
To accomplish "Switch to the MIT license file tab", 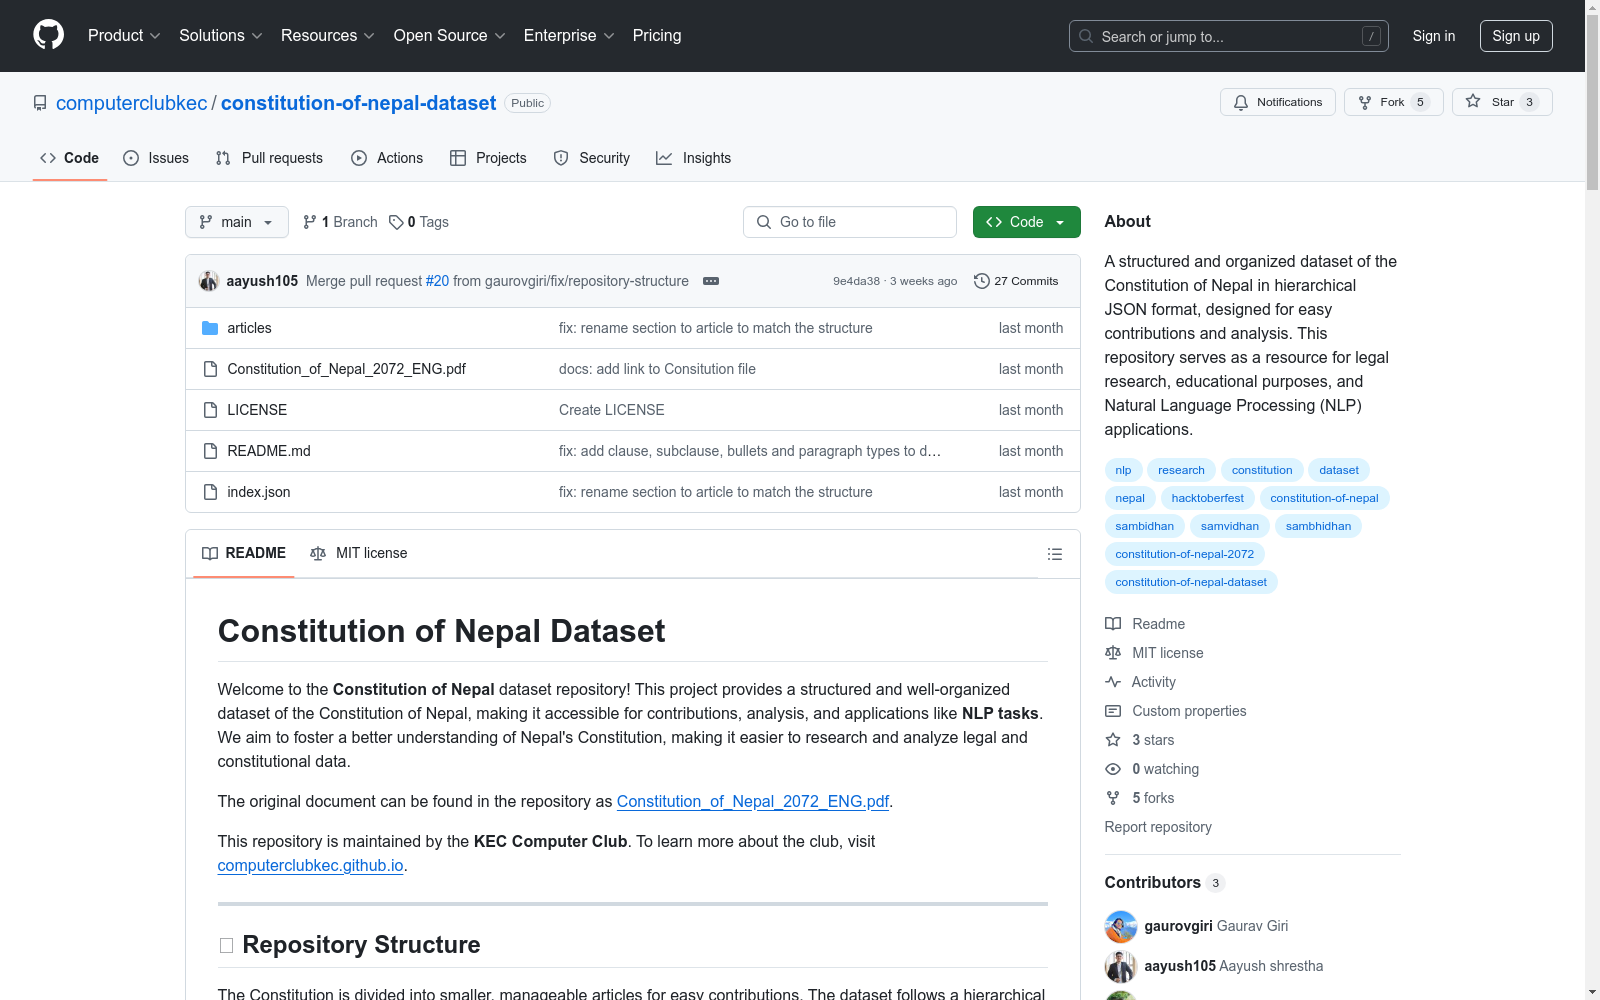I will pos(359,553).
